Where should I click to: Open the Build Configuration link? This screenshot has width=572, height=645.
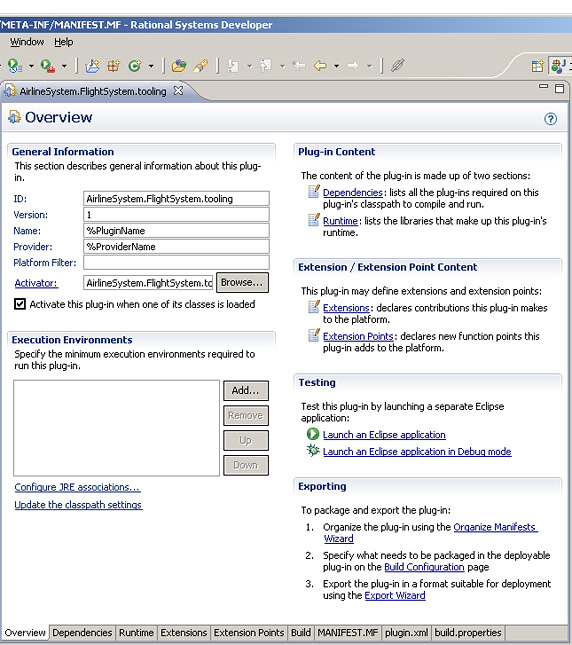pos(424,567)
